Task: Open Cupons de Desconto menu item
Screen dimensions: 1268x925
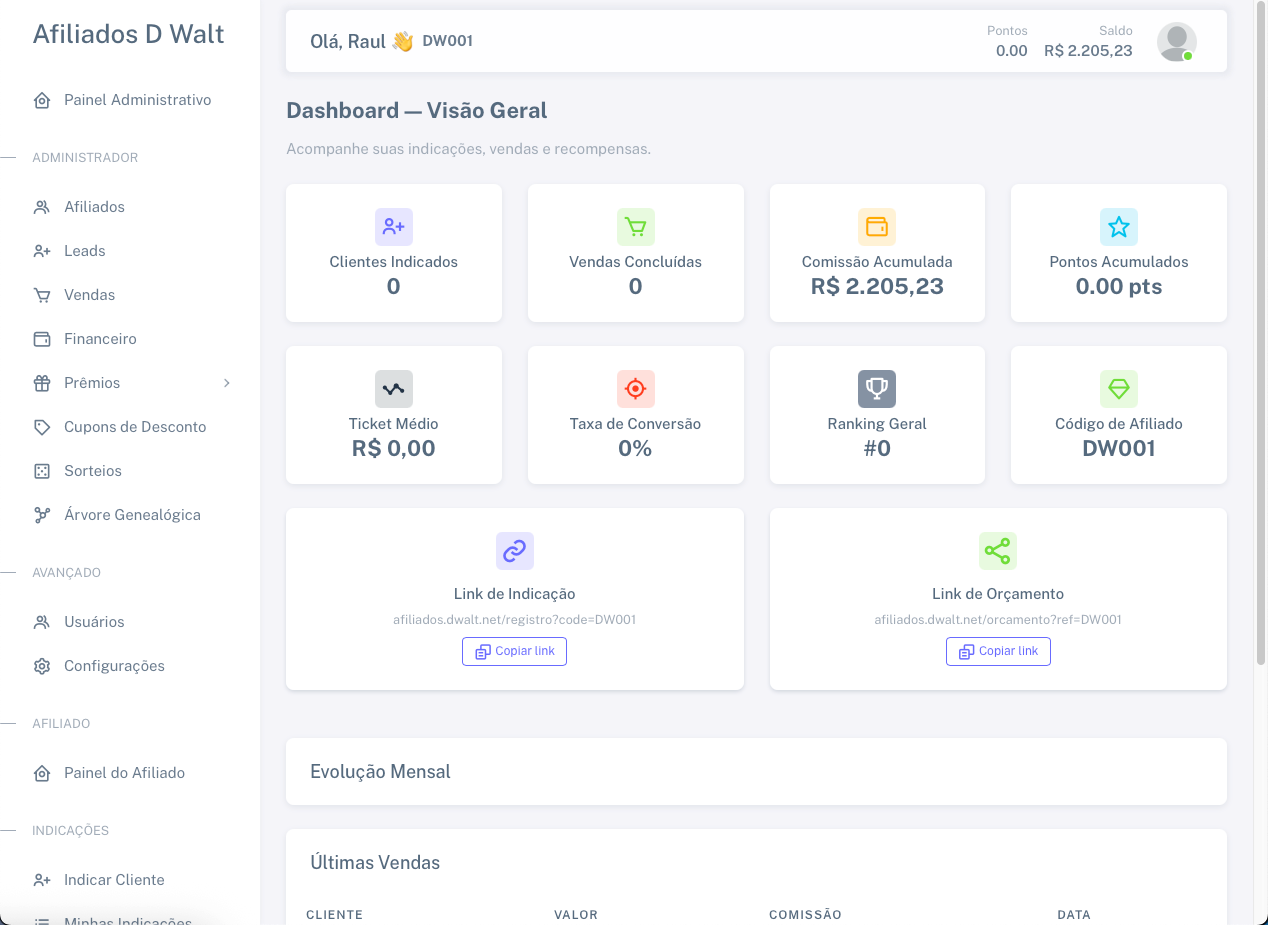Action: [134, 427]
